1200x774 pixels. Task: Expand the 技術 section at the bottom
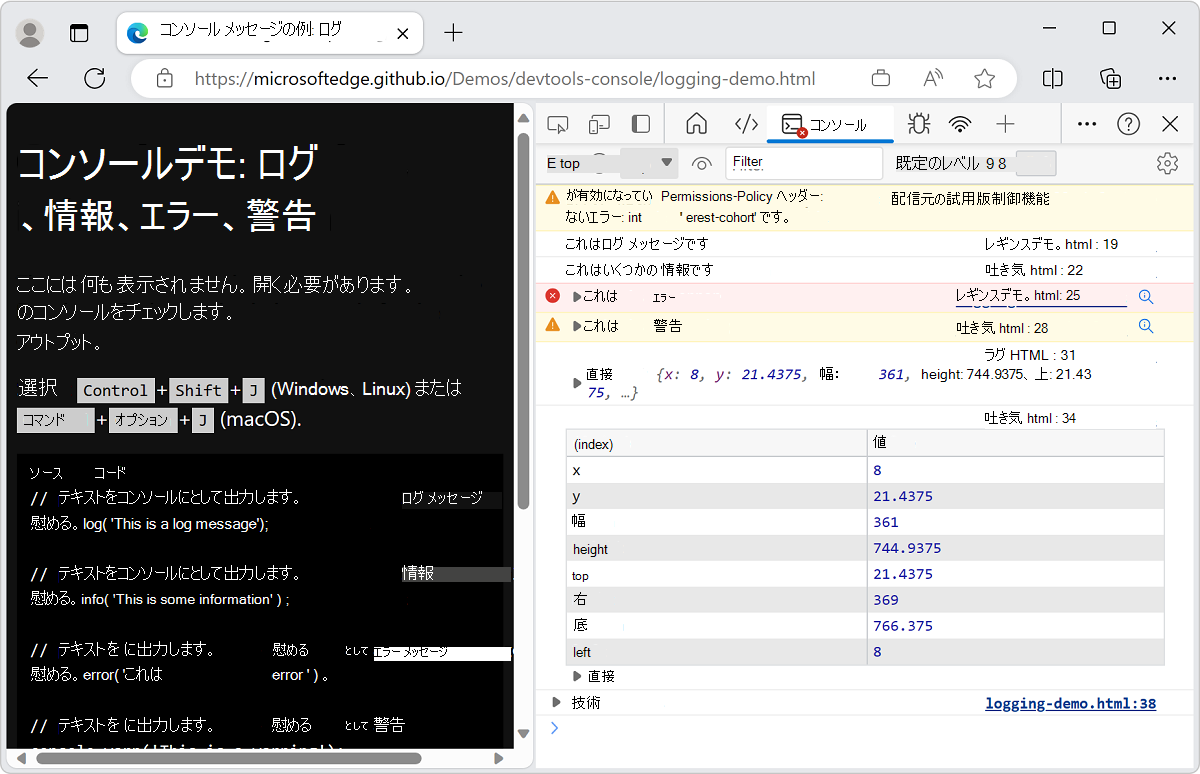pyautogui.click(x=557, y=702)
